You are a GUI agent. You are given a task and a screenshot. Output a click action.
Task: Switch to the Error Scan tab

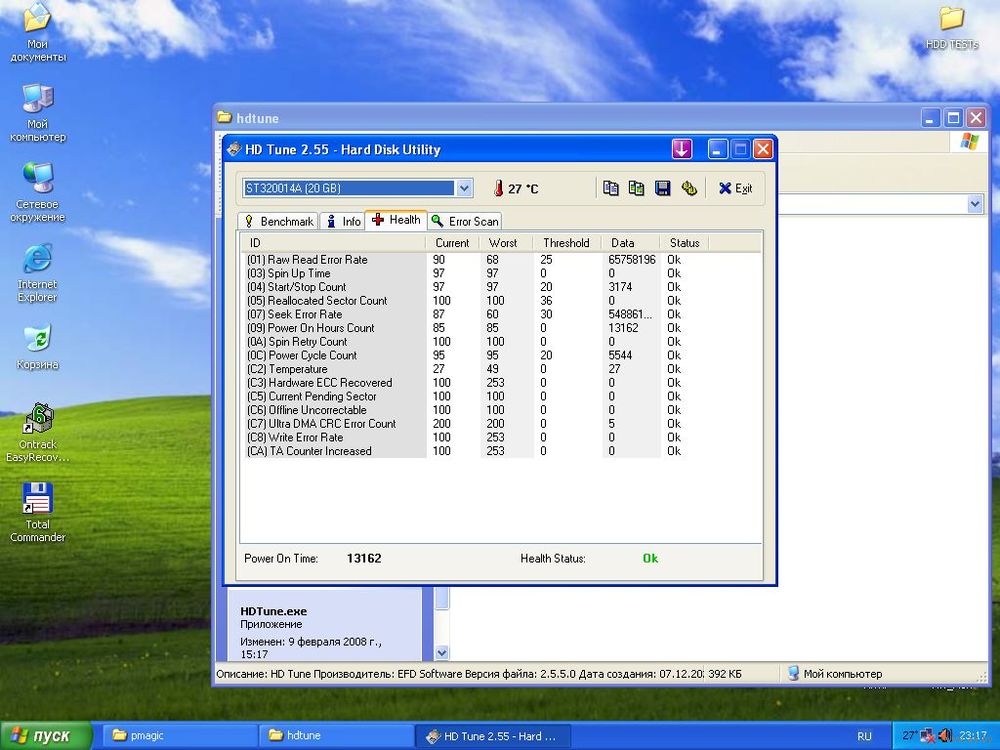click(x=465, y=221)
